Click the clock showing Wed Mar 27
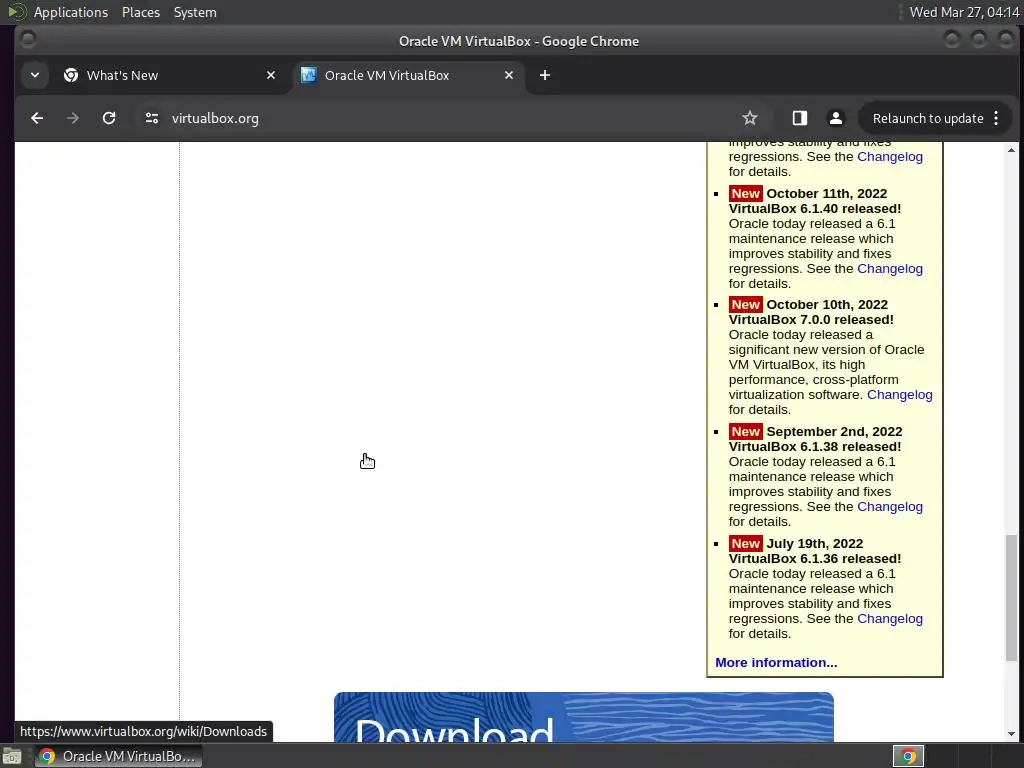The width and height of the screenshot is (1024, 768). [x=965, y=12]
